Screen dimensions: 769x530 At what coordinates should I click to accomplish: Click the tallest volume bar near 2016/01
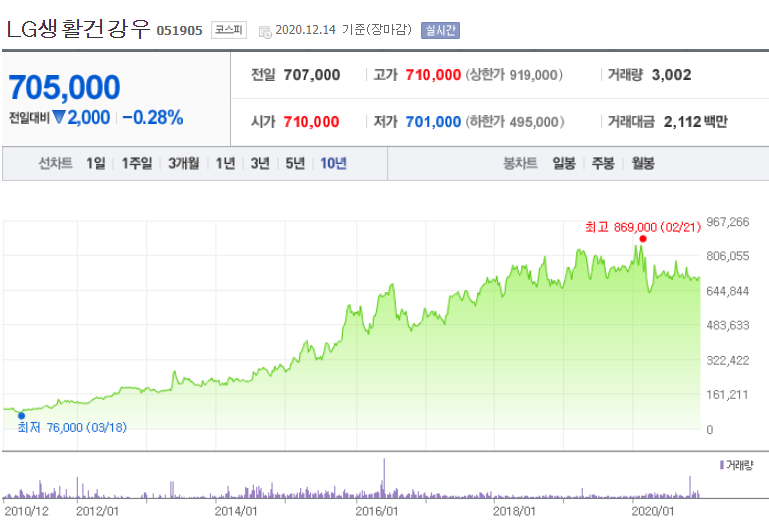click(384, 478)
